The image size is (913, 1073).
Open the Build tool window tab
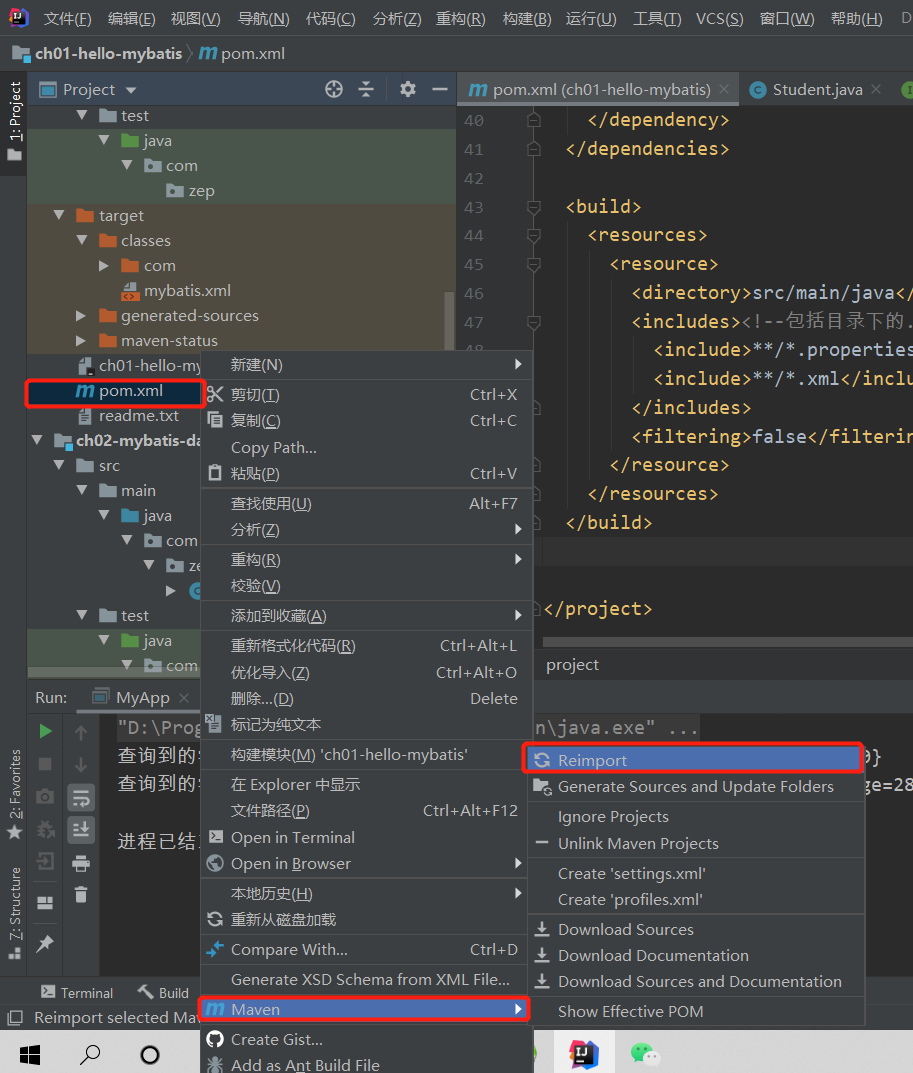point(163,992)
